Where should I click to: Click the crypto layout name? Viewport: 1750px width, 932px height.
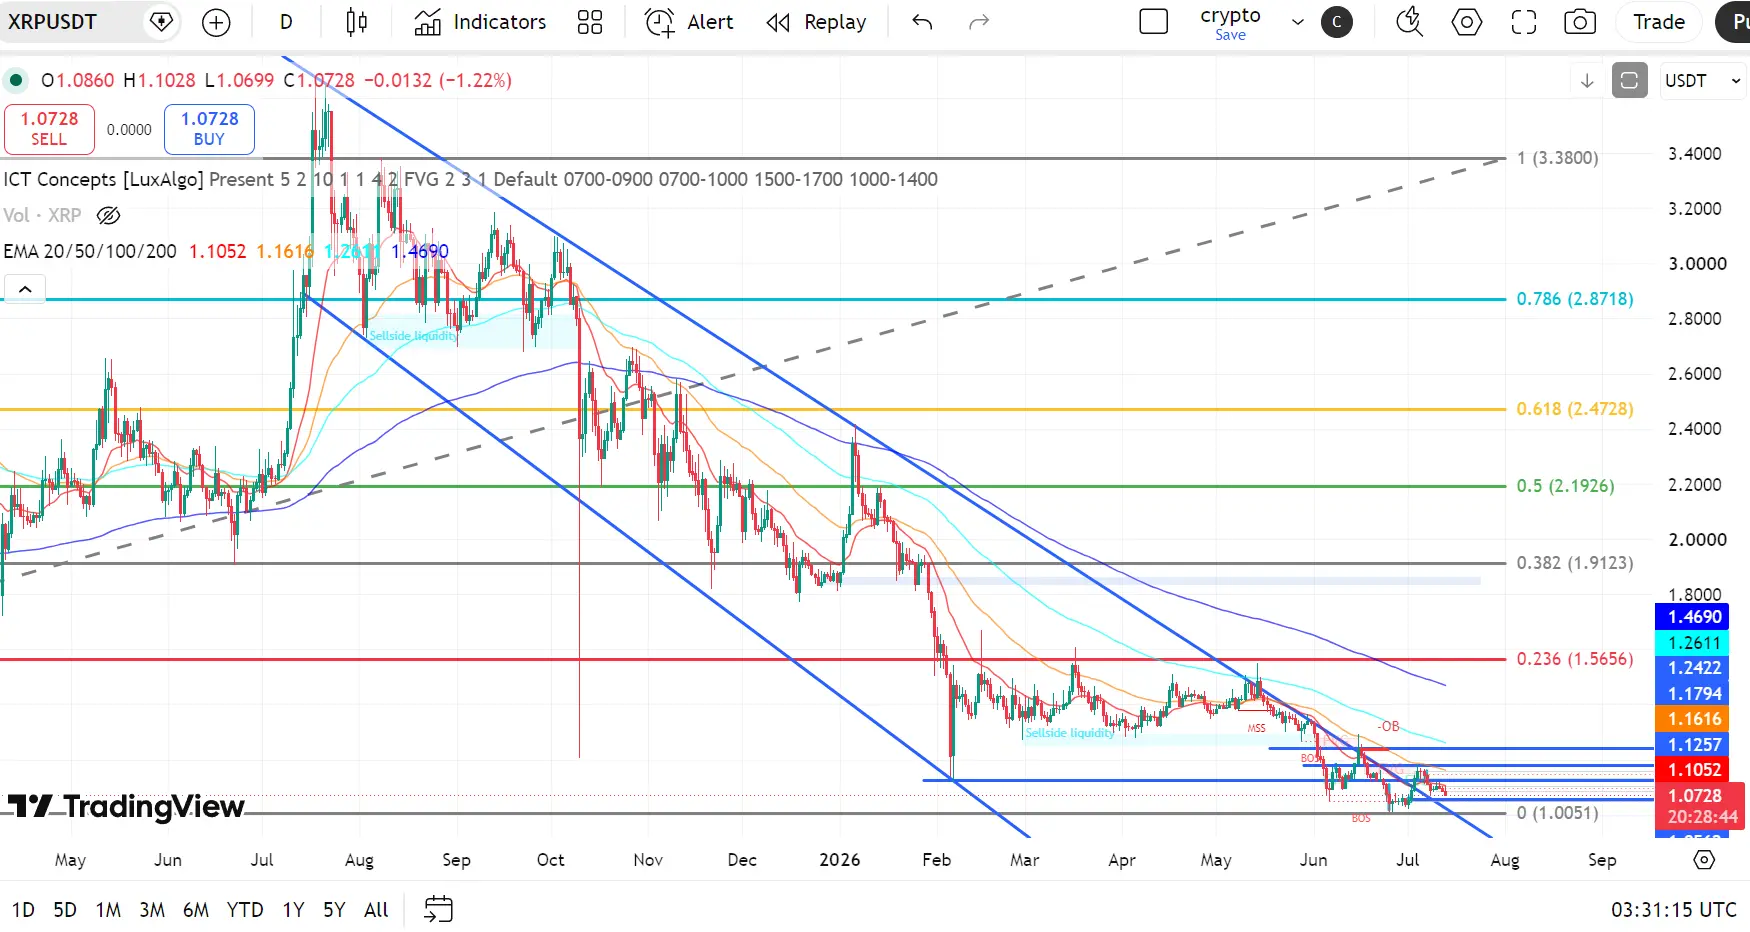1230,16
